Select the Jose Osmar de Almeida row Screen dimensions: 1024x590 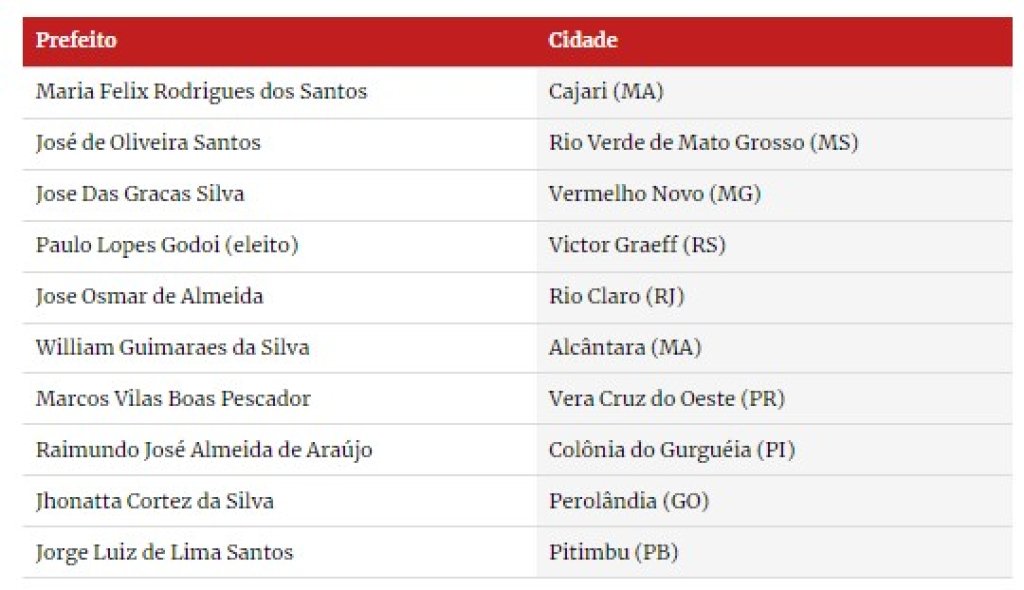[x=517, y=297]
